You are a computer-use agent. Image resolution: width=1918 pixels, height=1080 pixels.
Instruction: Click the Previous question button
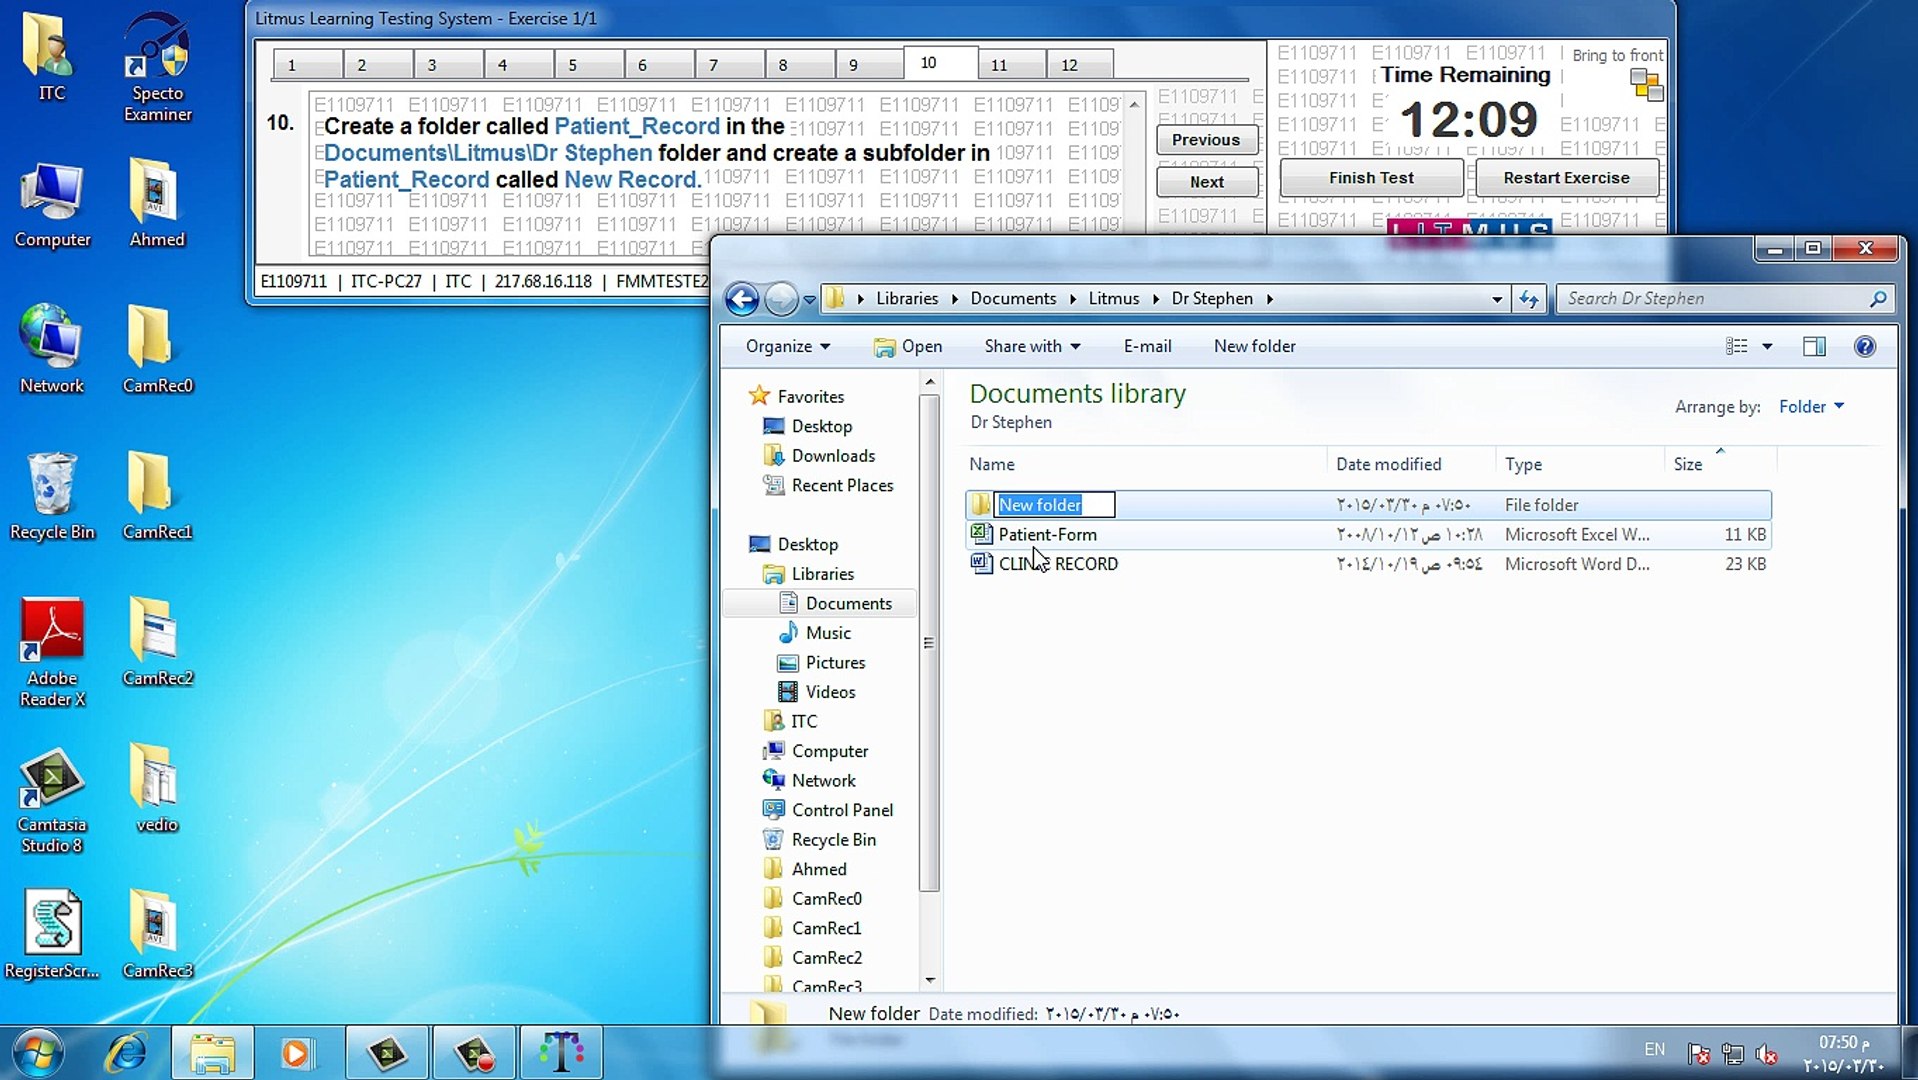[1206, 140]
